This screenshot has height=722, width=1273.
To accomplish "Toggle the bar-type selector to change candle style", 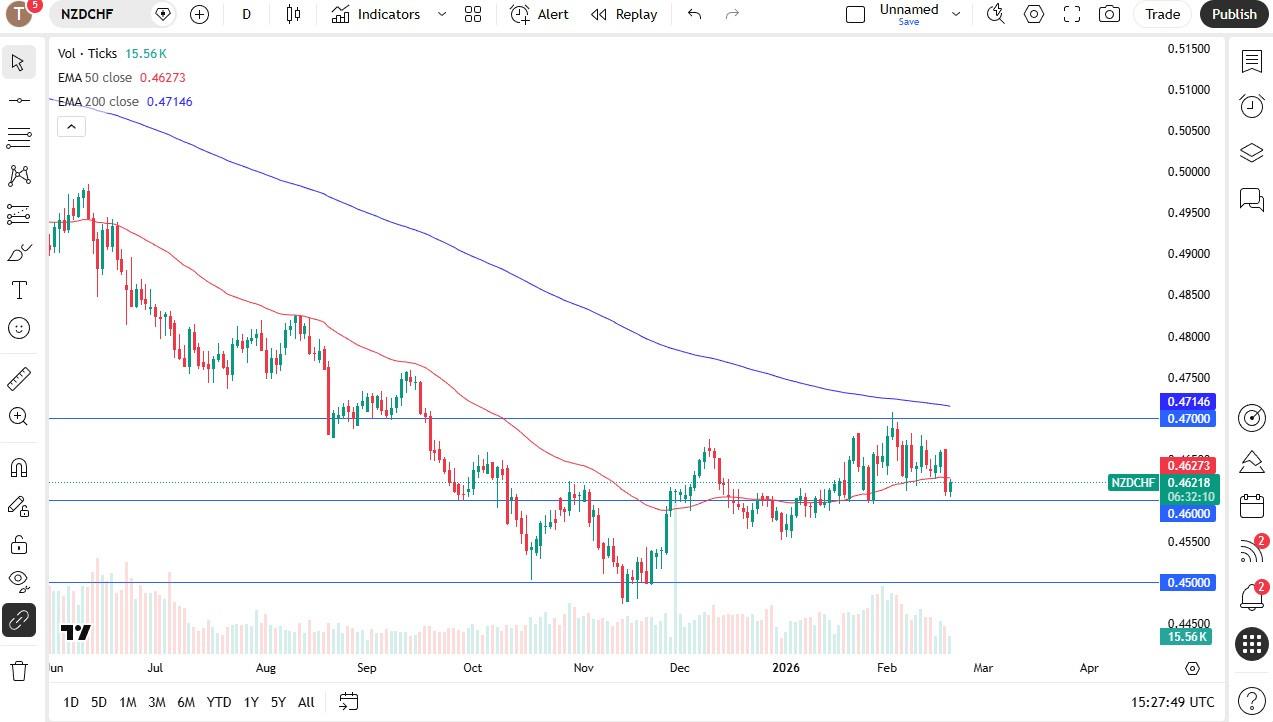I will click(x=293, y=14).
